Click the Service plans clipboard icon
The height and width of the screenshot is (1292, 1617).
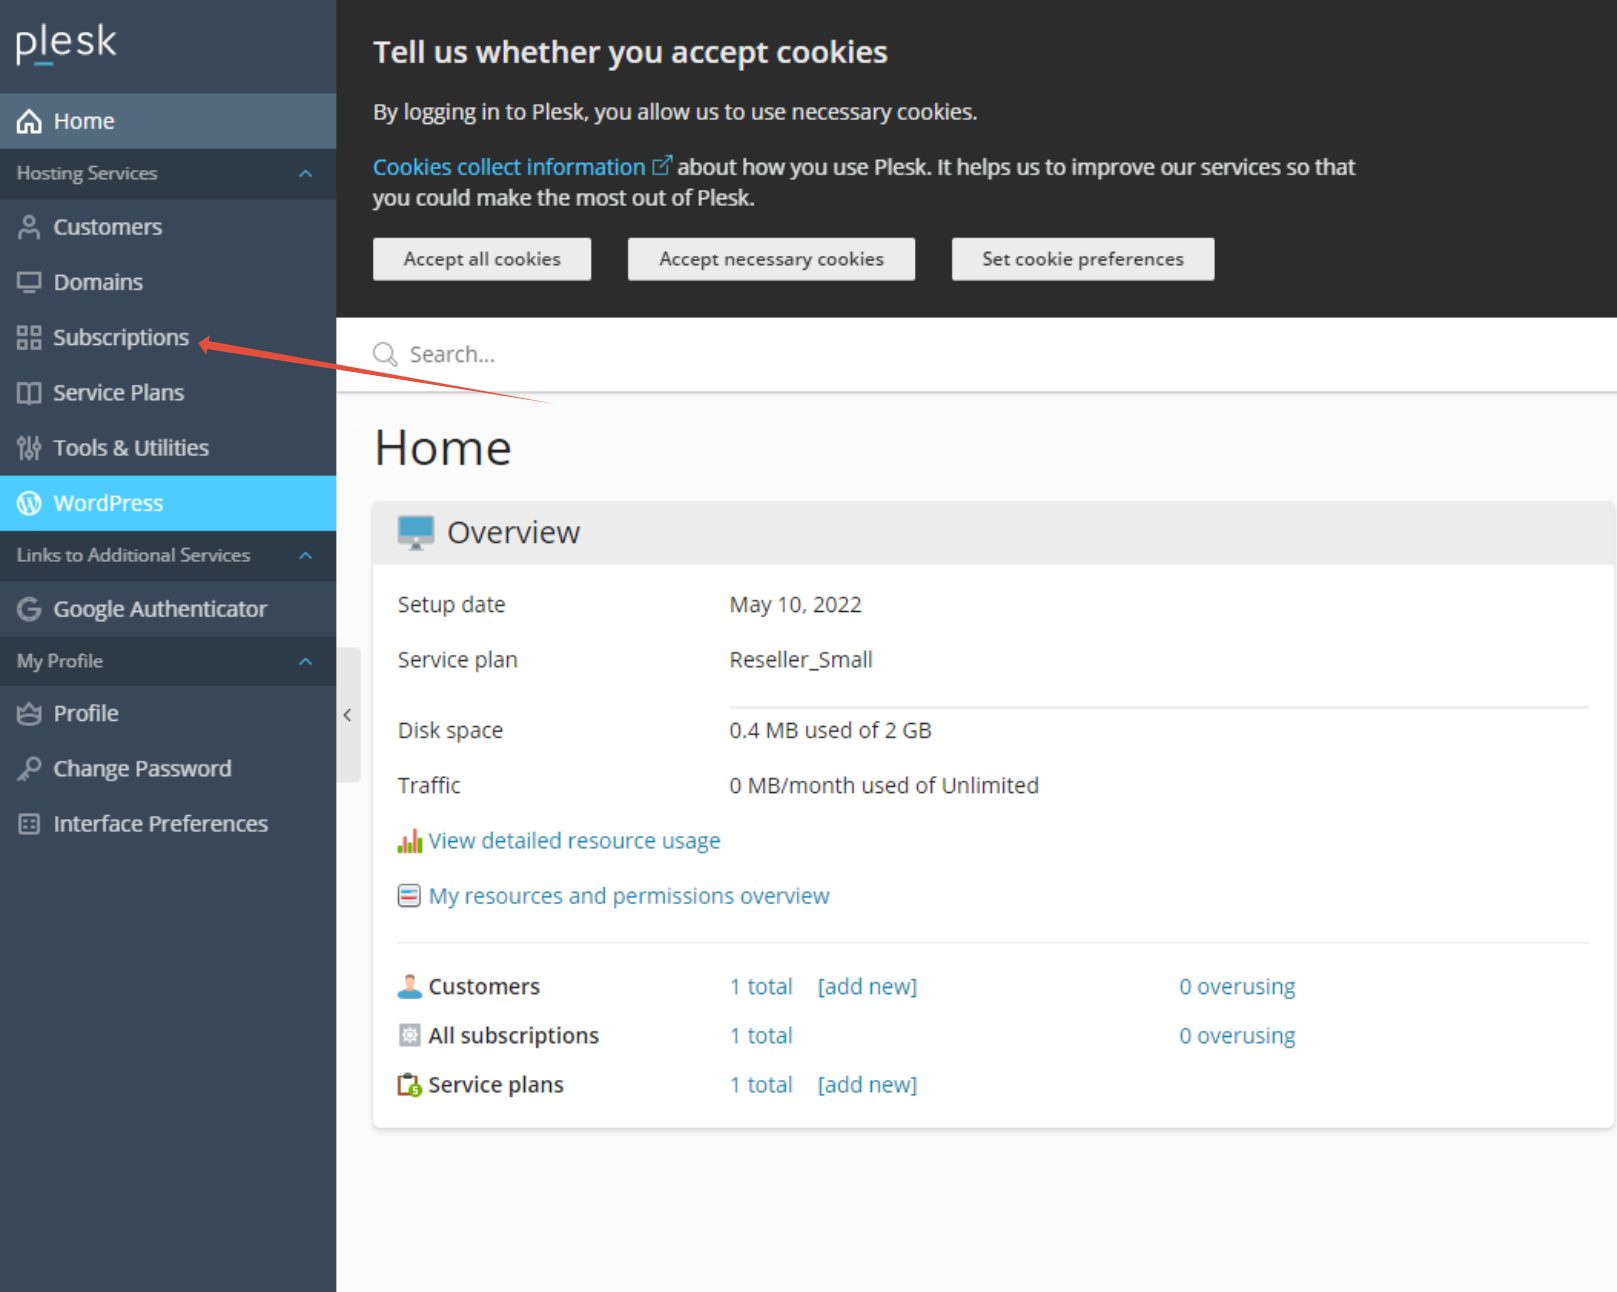[410, 1085]
